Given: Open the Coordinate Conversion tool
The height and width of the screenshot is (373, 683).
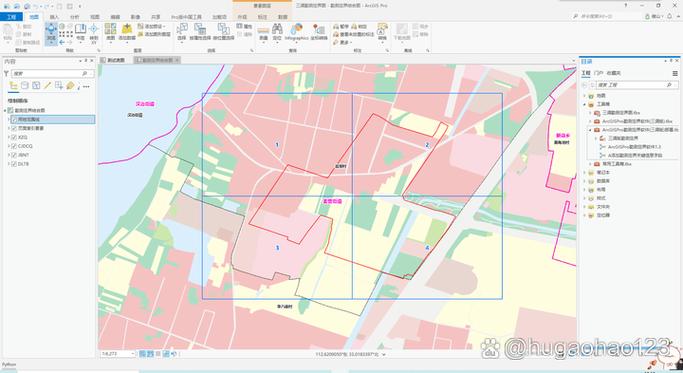Looking at the screenshot, I should 319,33.
